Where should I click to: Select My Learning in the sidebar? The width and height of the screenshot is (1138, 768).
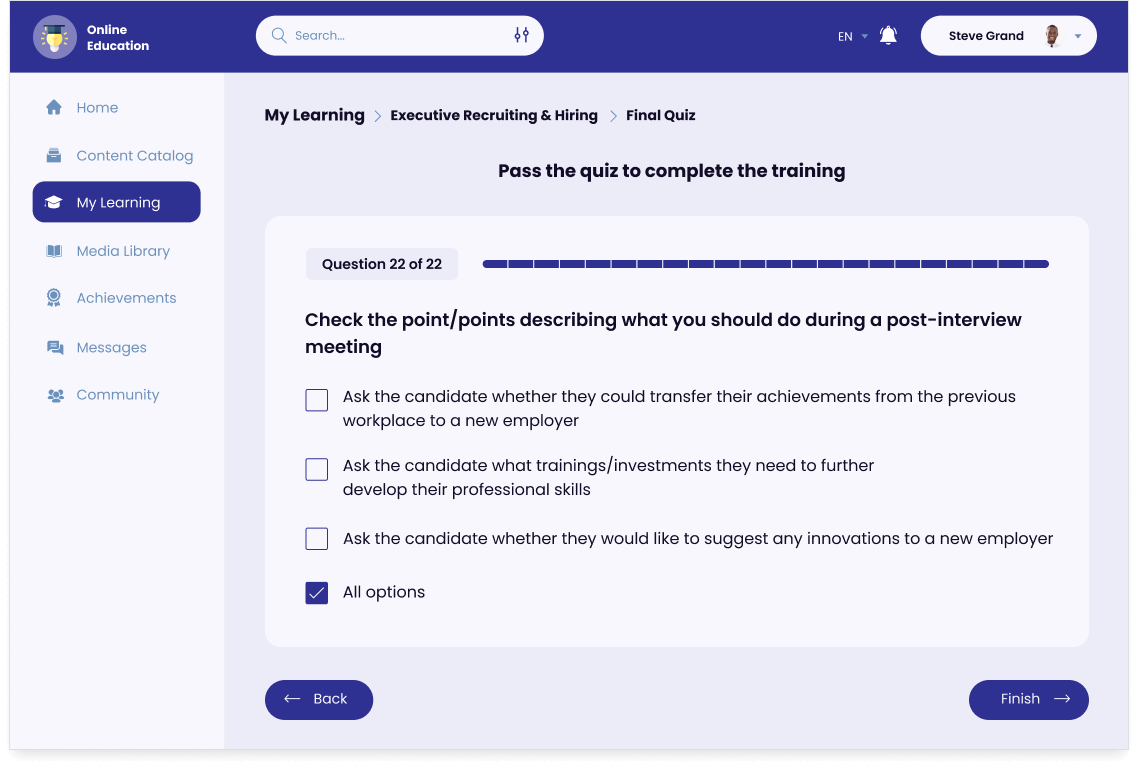117,202
